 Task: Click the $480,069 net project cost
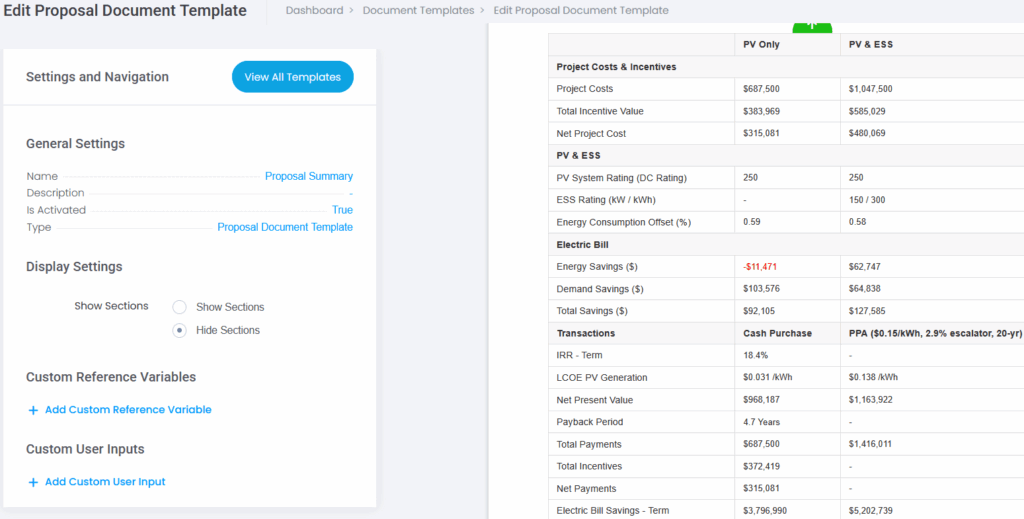coord(867,133)
